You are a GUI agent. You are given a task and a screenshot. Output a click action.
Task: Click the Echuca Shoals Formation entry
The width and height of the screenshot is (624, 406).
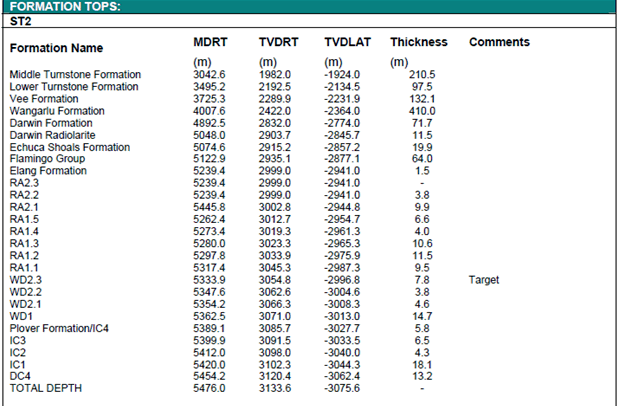pos(69,147)
